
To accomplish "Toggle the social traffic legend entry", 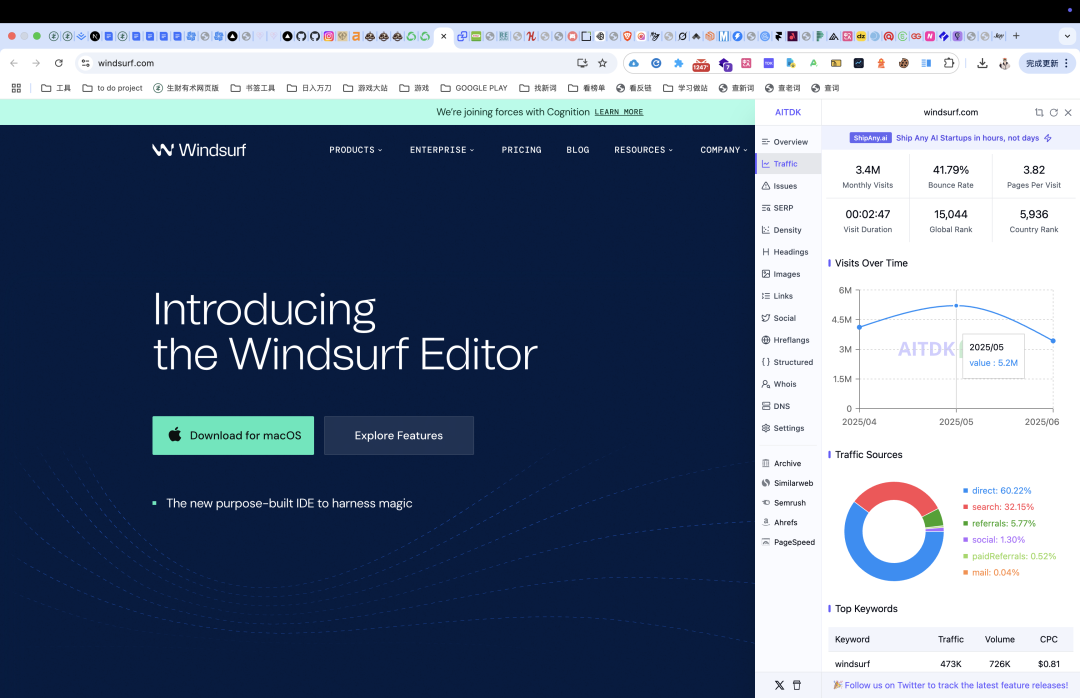I will 994,540.
